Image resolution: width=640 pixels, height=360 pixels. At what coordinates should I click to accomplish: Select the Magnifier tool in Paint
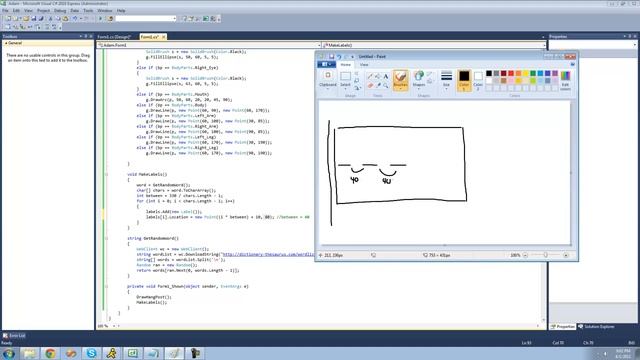(386, 85)
